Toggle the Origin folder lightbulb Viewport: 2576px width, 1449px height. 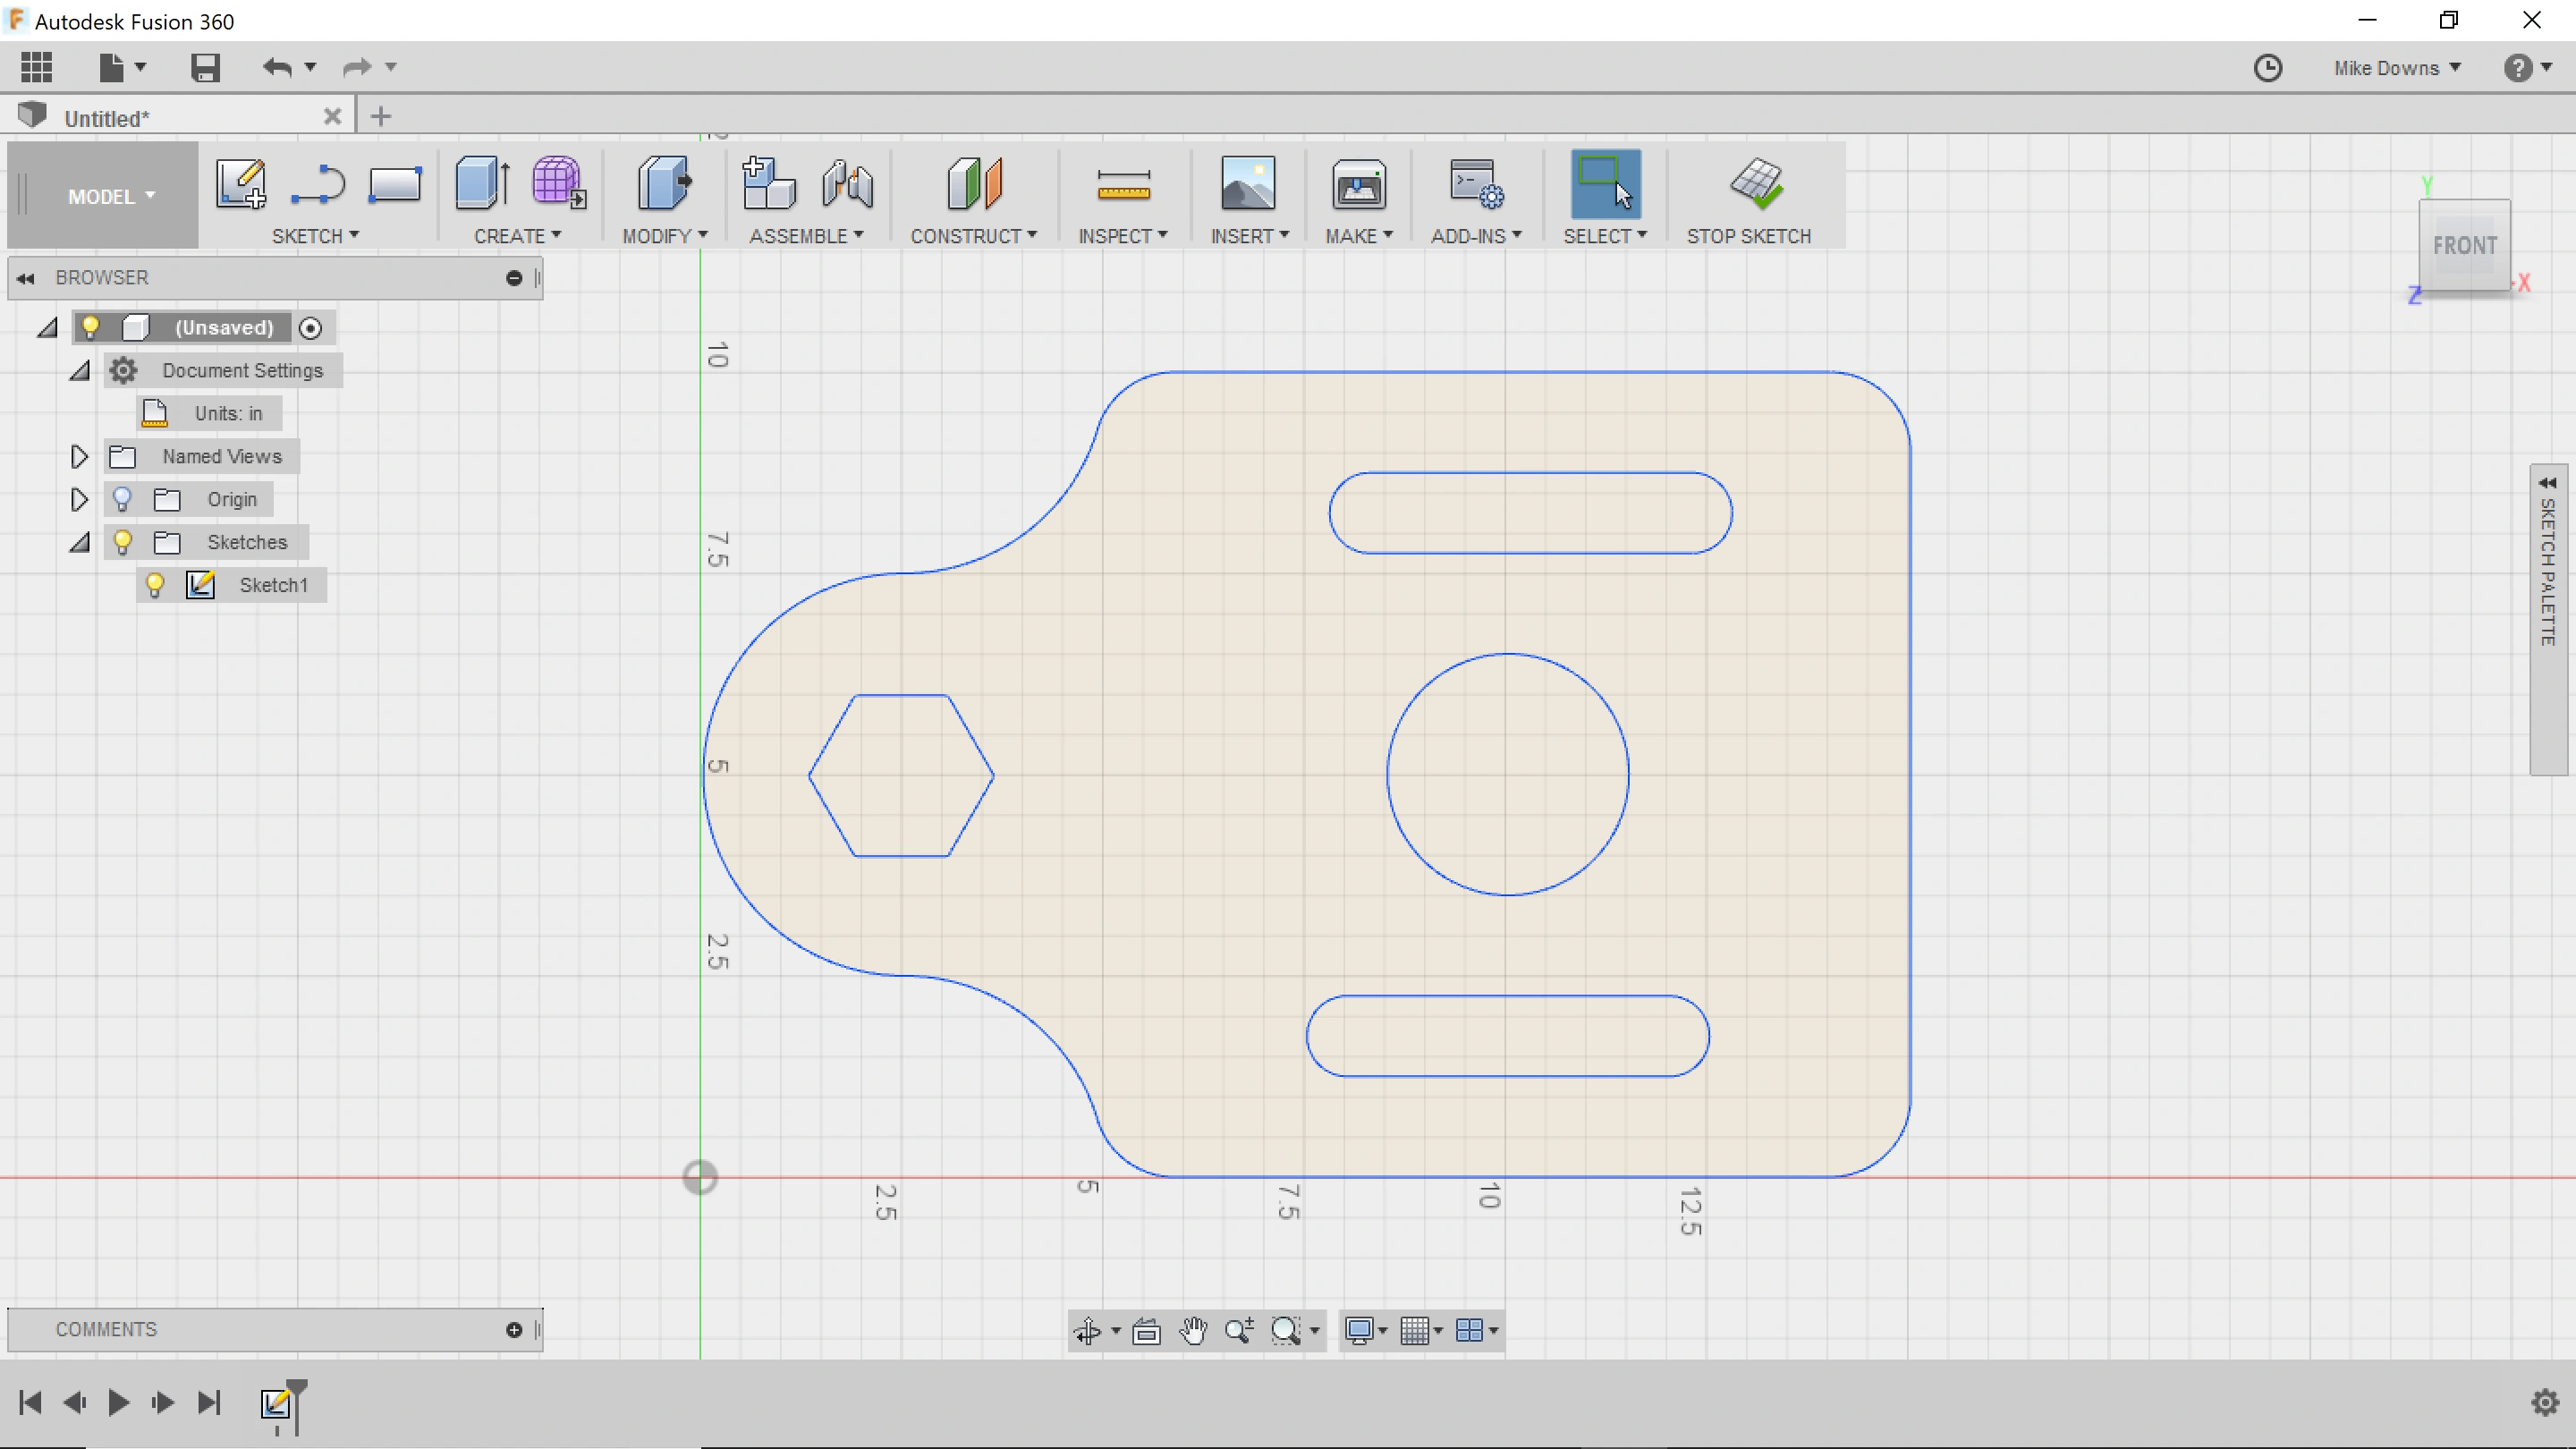click(122, 499)
